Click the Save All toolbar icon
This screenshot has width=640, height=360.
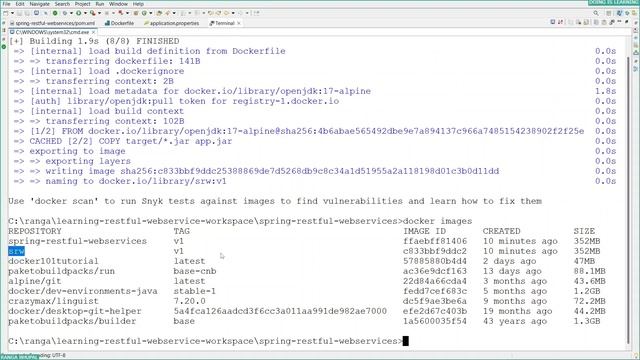[27, 13]
